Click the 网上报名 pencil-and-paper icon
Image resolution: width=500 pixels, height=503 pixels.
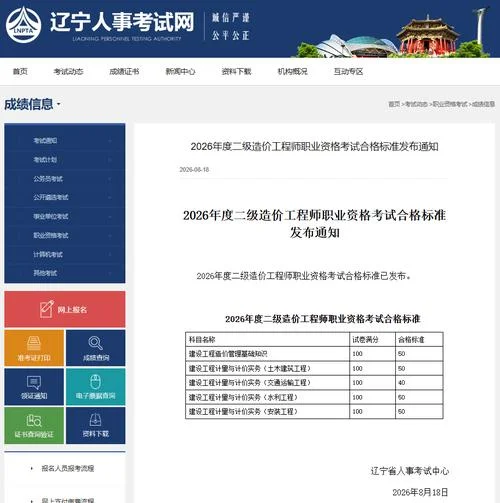point(46,309)
